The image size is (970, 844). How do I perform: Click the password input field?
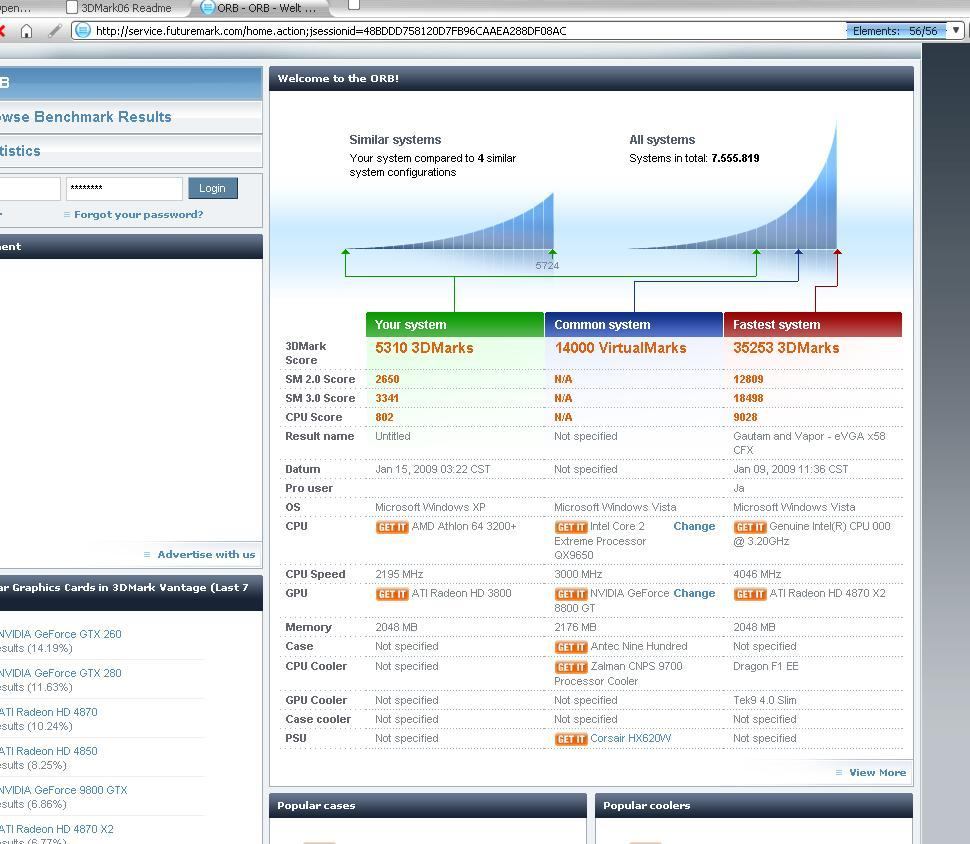click(x=124, y=189)
